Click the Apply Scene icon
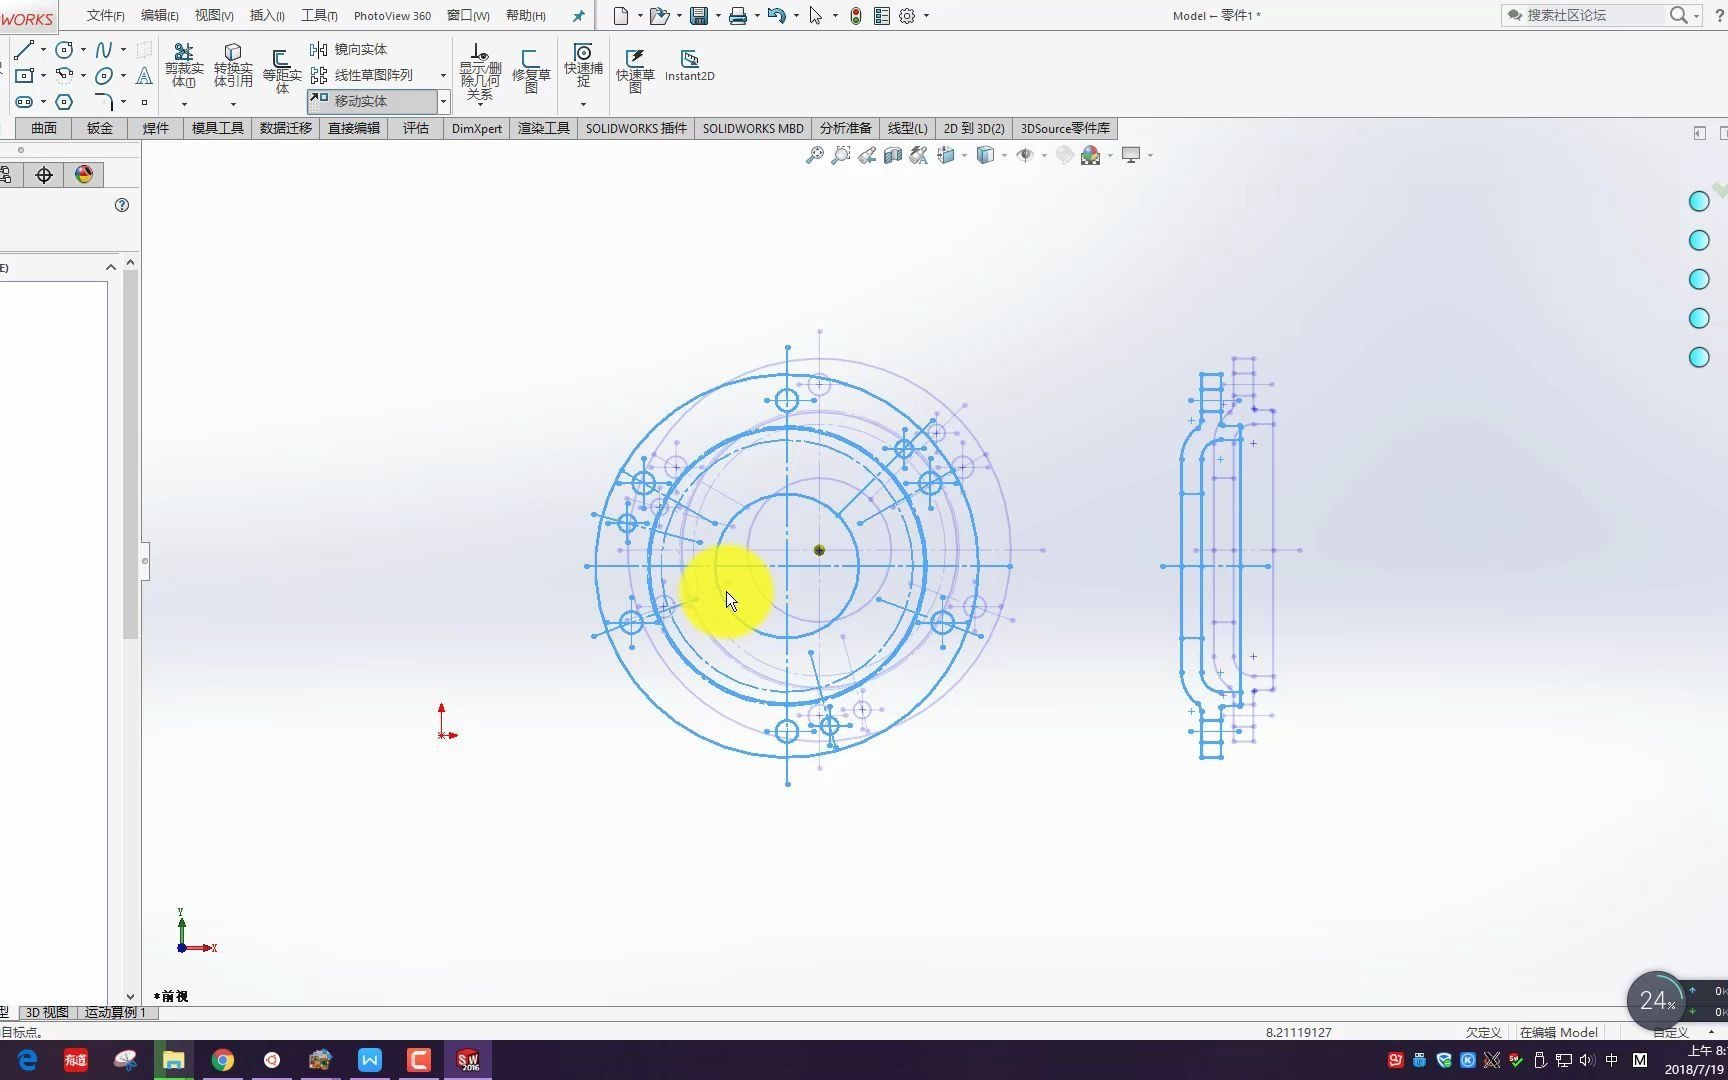1728x1080 pixels. [x=1091, y=155]
